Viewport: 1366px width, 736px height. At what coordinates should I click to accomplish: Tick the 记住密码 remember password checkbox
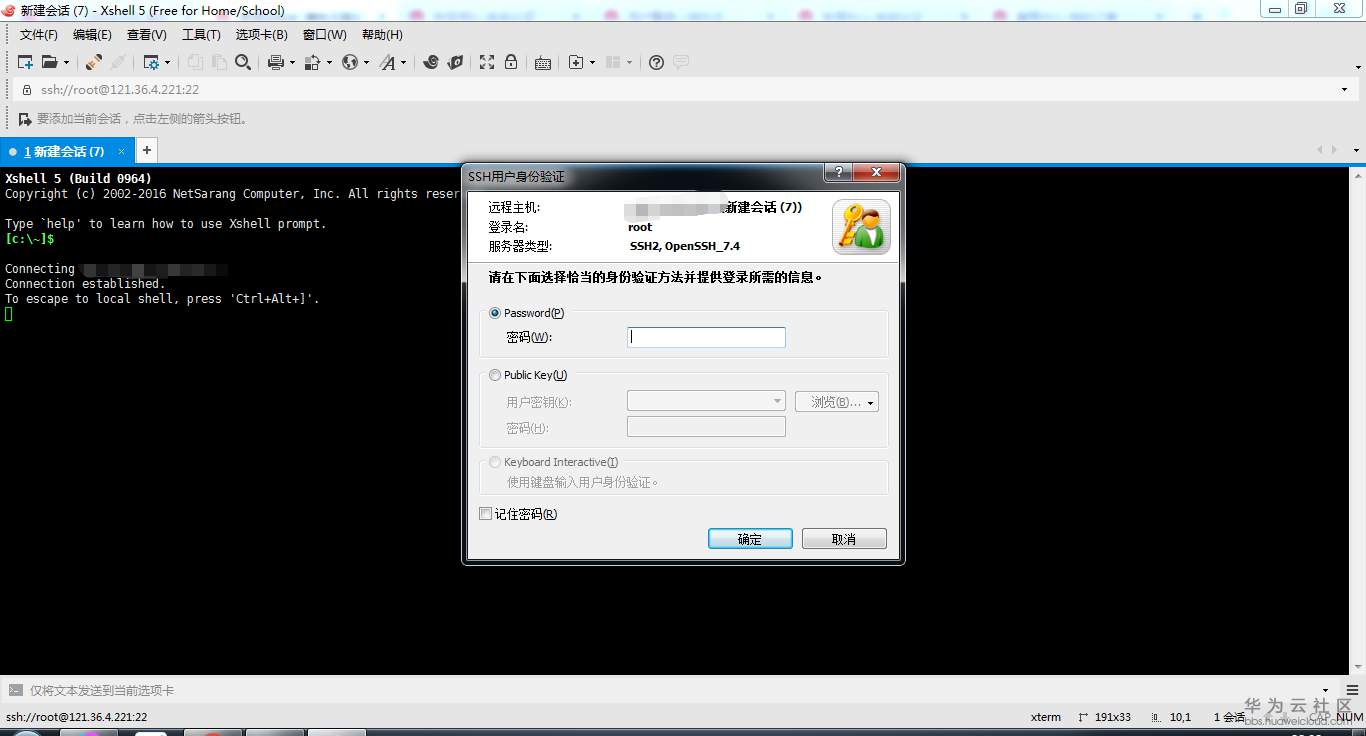486,514
